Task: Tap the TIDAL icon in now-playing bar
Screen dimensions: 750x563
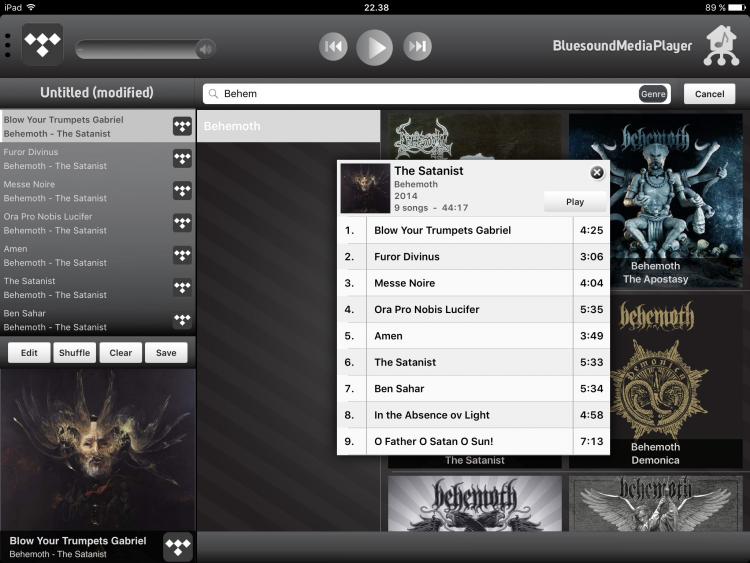Action: point(178,547)
